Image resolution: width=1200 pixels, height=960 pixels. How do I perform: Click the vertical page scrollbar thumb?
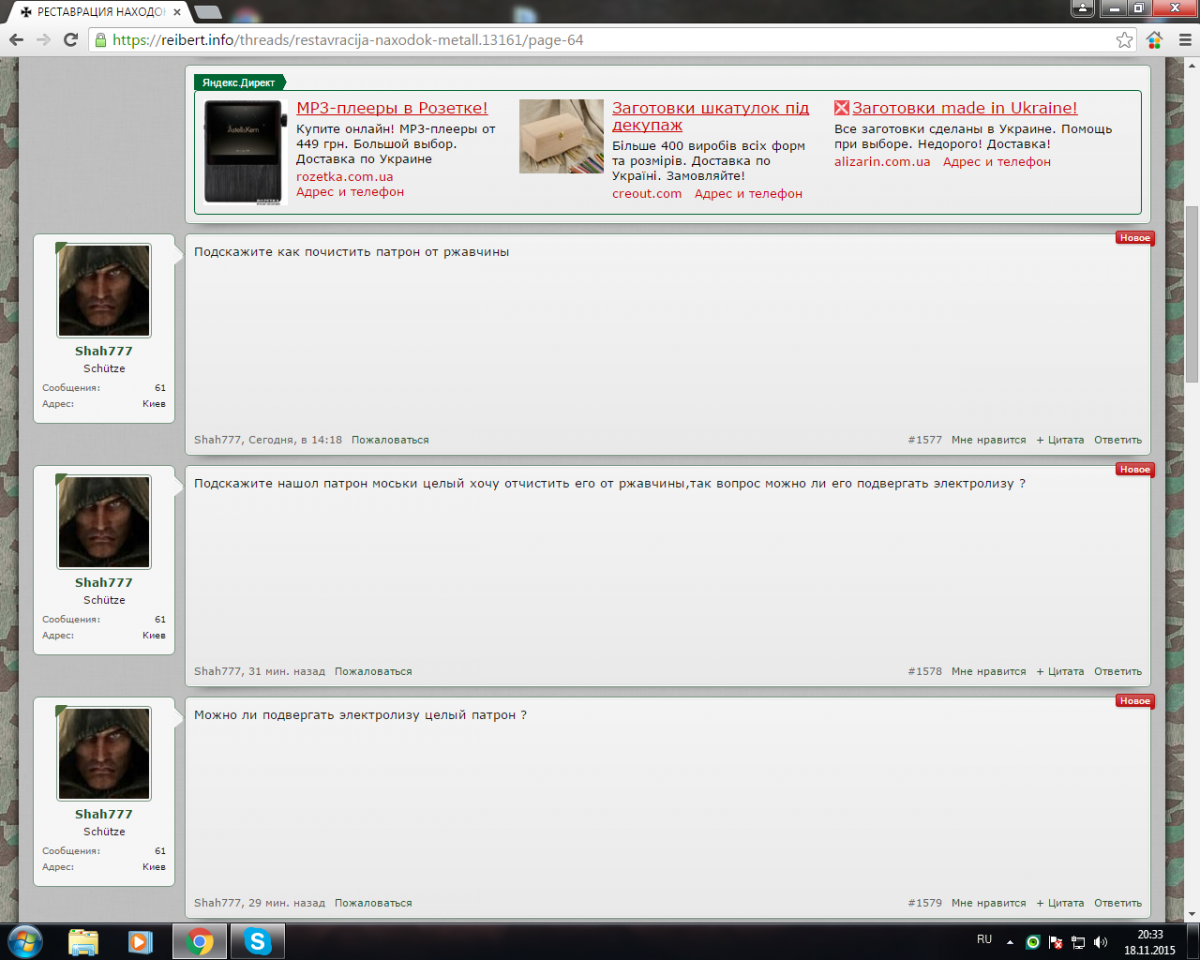pyautogui.click(x=1192, y=292)
